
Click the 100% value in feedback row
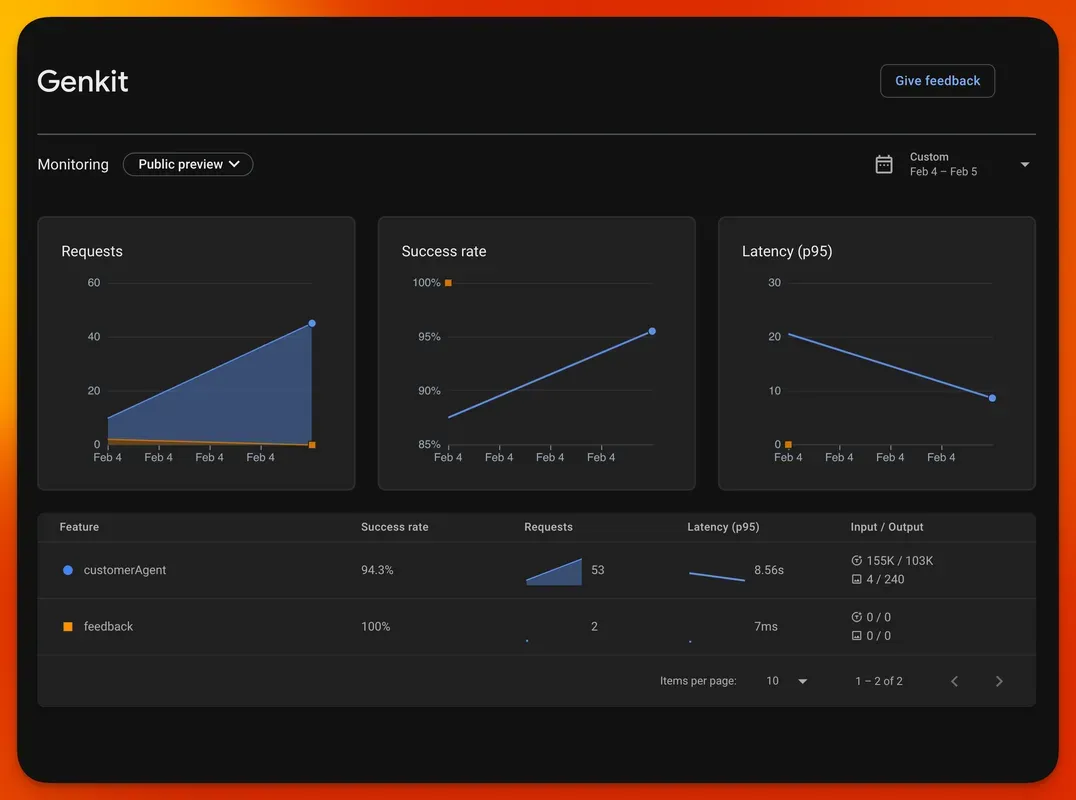(375, 626)
